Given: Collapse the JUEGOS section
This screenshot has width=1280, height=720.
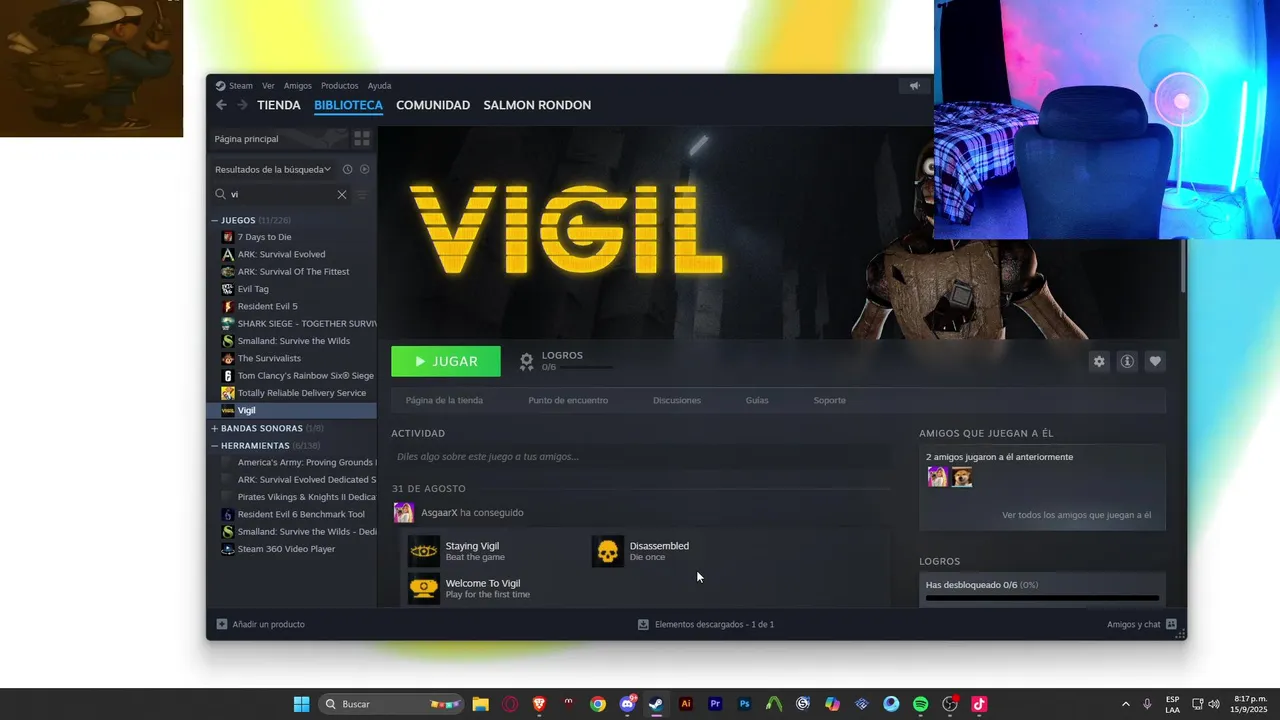Looking at the screenshot, I should coord(214,220).
